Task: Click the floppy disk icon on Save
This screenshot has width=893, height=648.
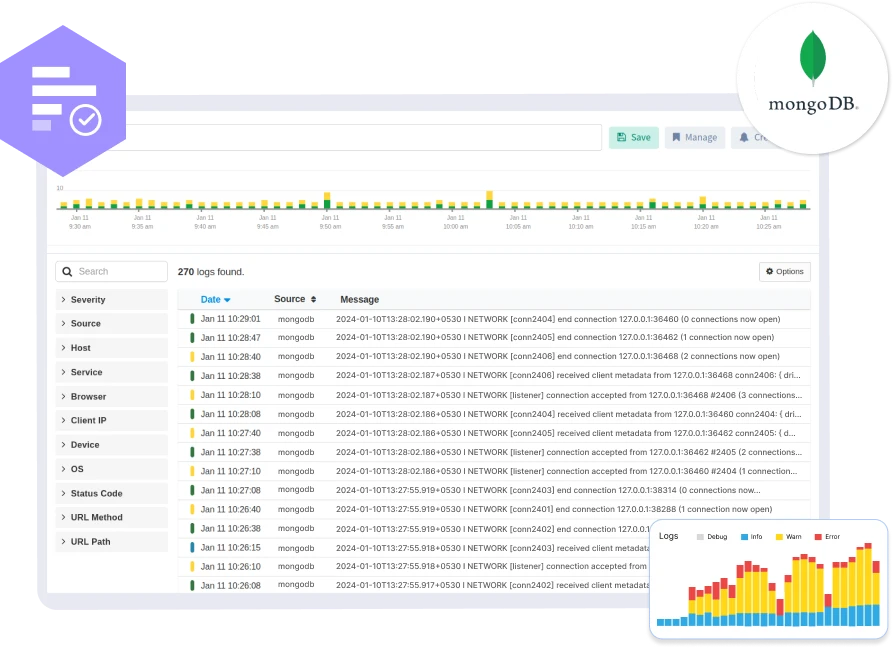Action: coord(621,137)
